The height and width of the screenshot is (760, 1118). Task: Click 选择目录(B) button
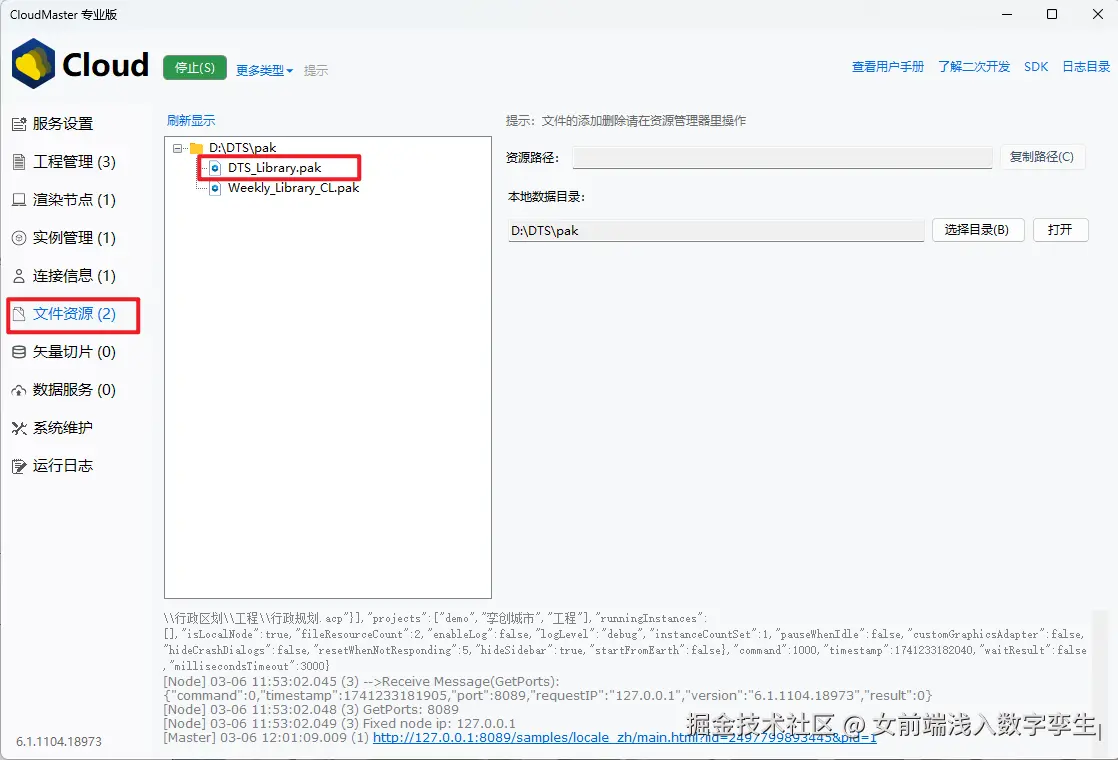click(x=978, y=230)
